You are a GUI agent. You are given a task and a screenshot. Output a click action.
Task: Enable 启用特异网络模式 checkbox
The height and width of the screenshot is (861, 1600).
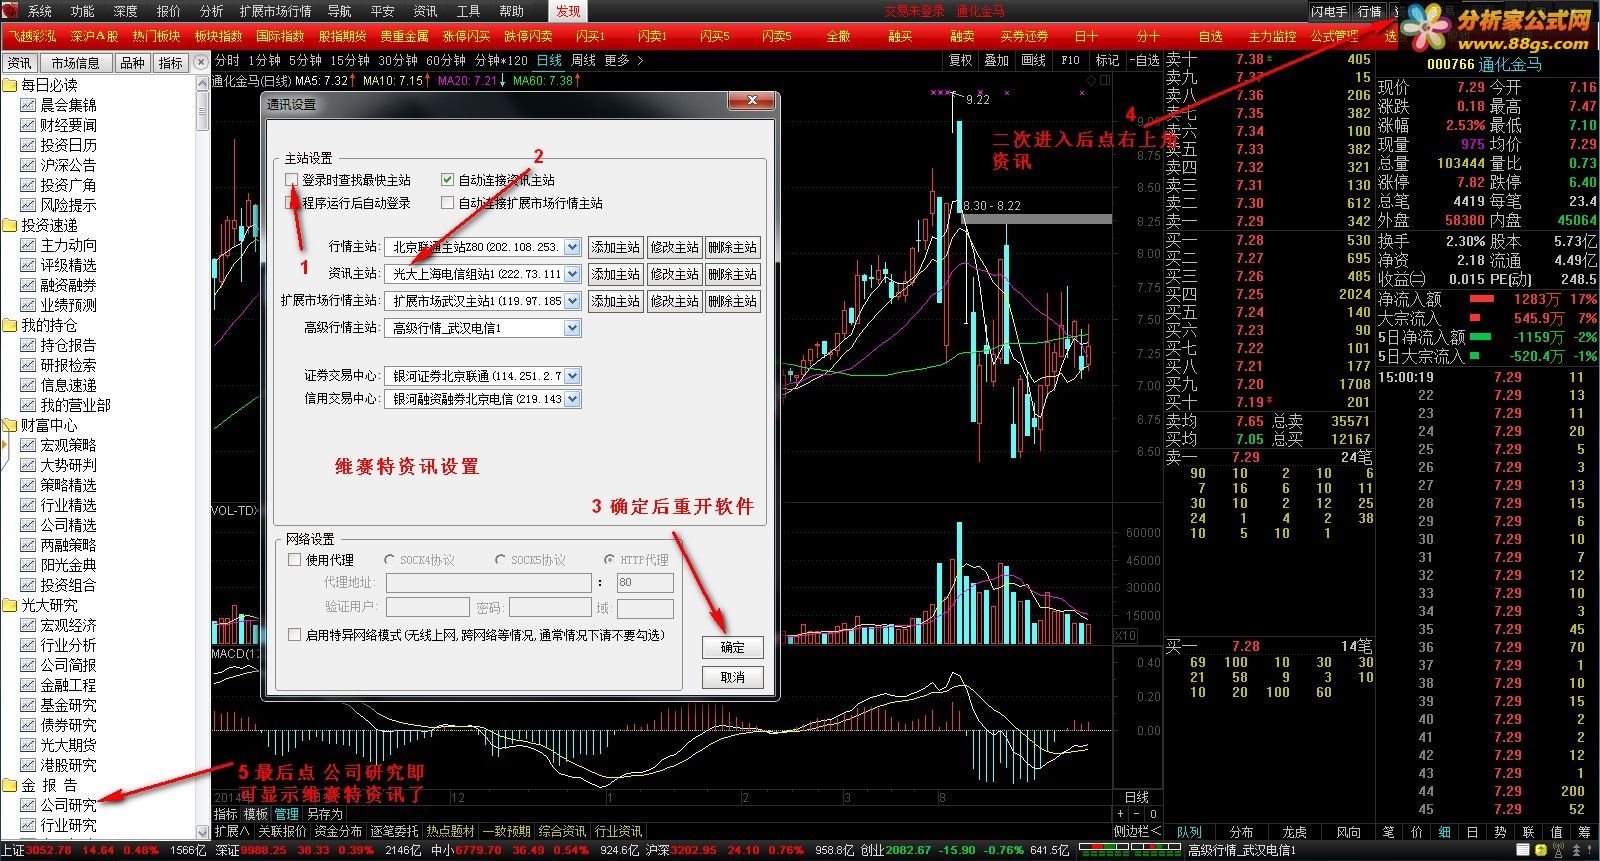click(294, 635)
